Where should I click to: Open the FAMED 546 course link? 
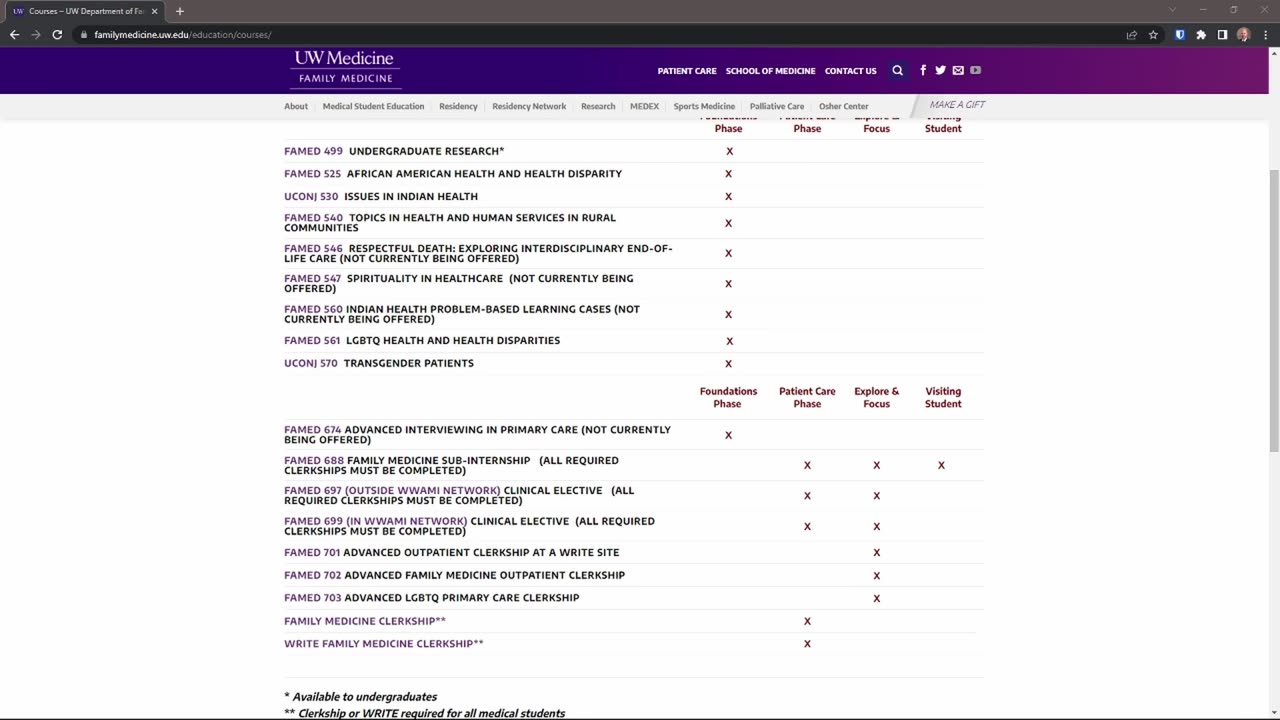click(x=313, y=249)
